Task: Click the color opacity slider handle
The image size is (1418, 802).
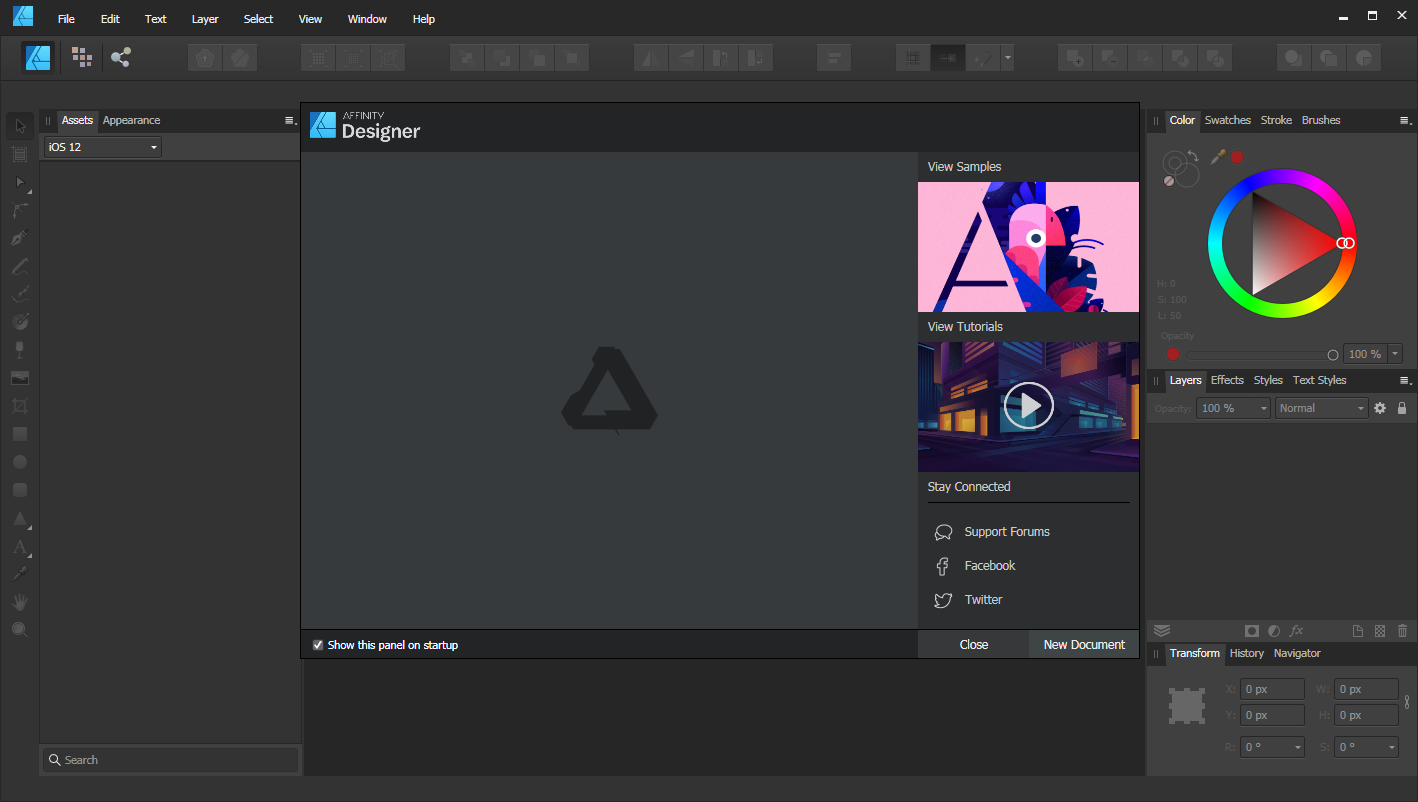Action: [x=1332, y=354]
